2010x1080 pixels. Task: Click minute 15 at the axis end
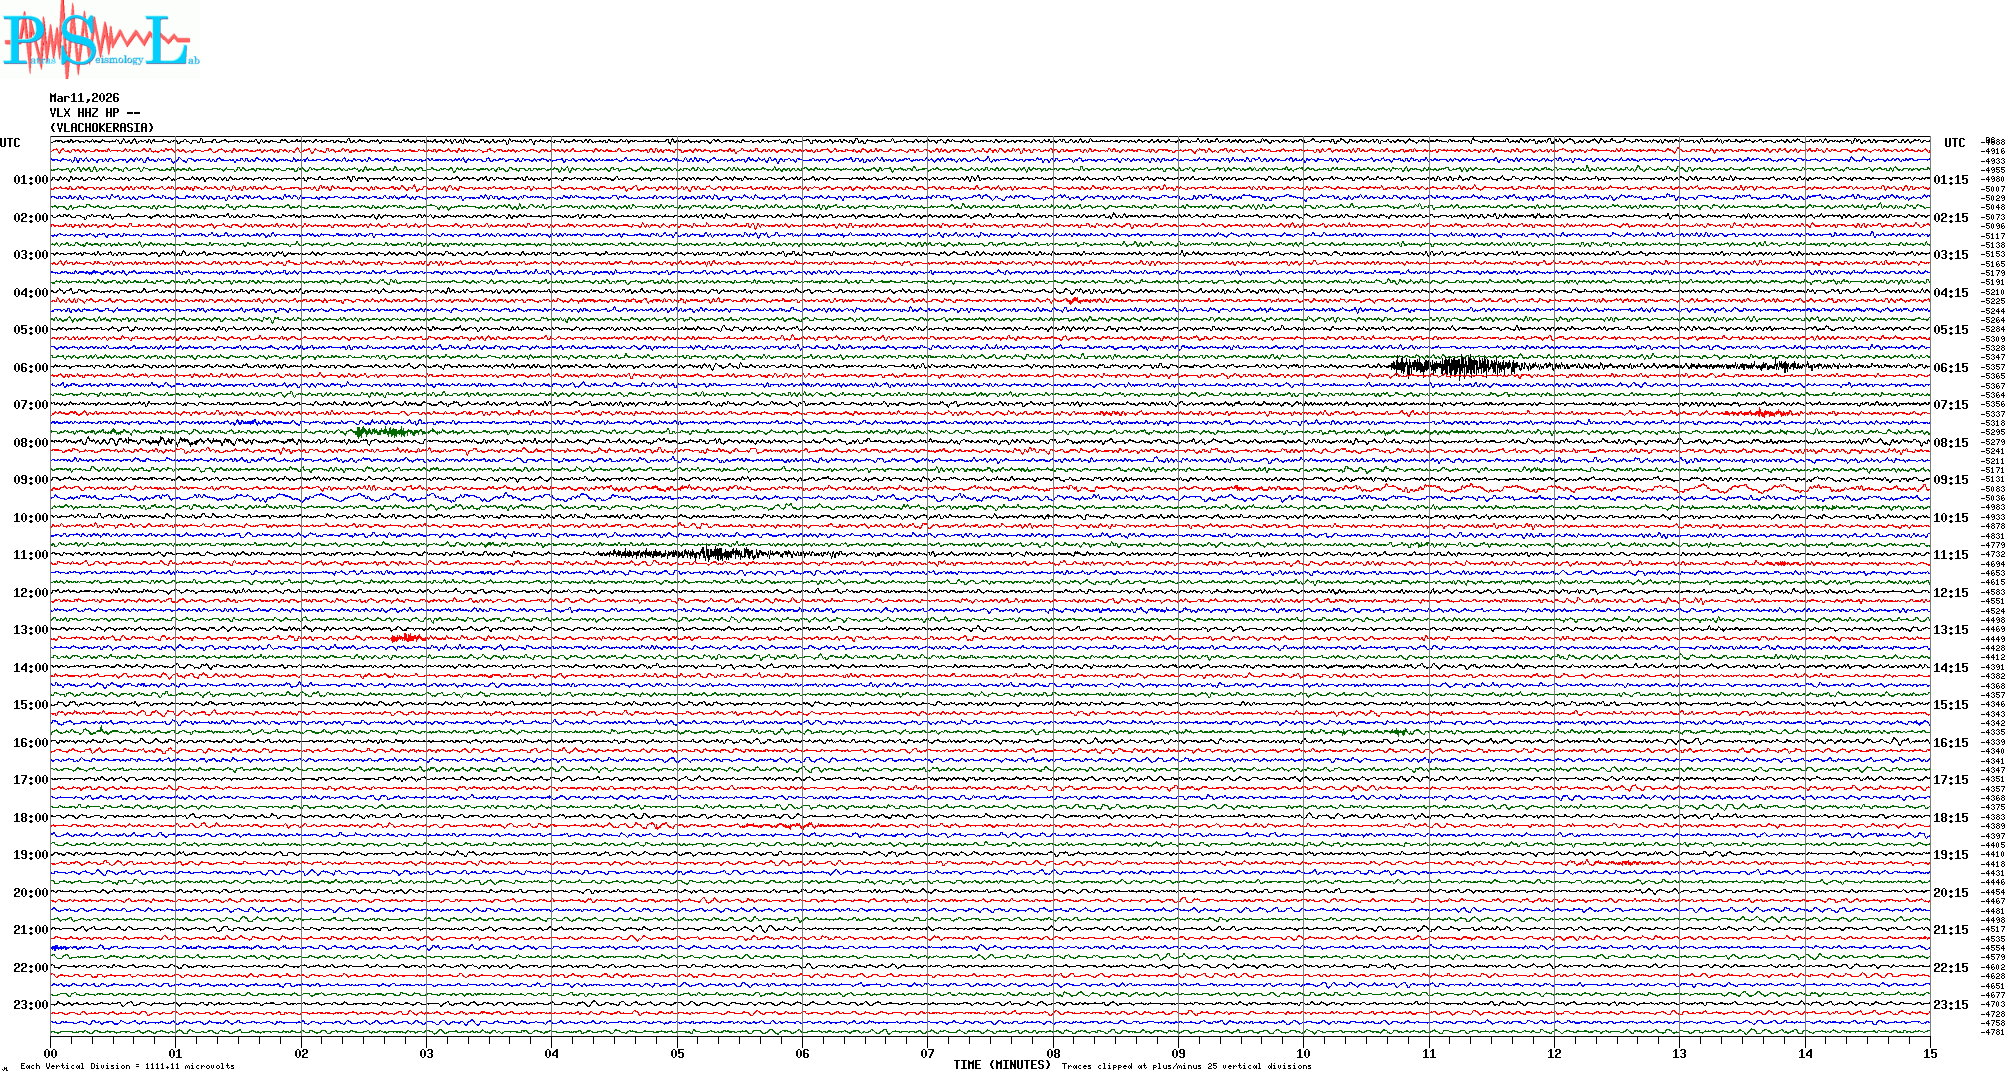[x=1929, y=1053]
